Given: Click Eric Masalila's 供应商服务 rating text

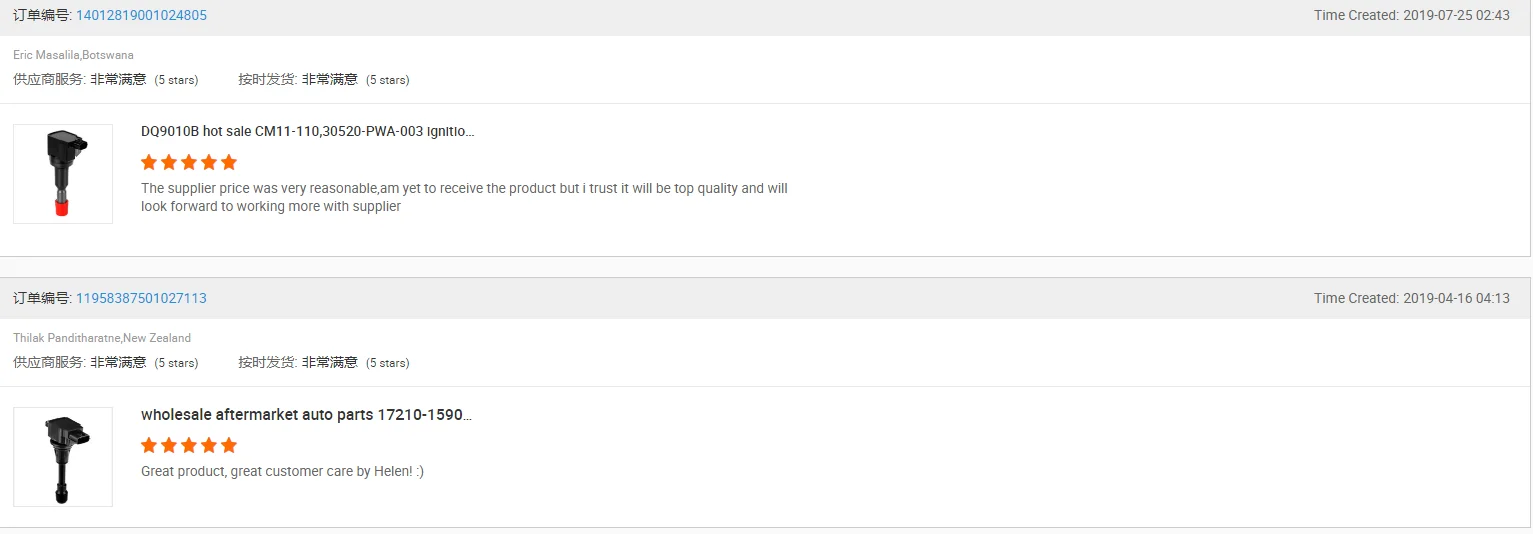Looking at the screenshot, I should tap(105, 80).
